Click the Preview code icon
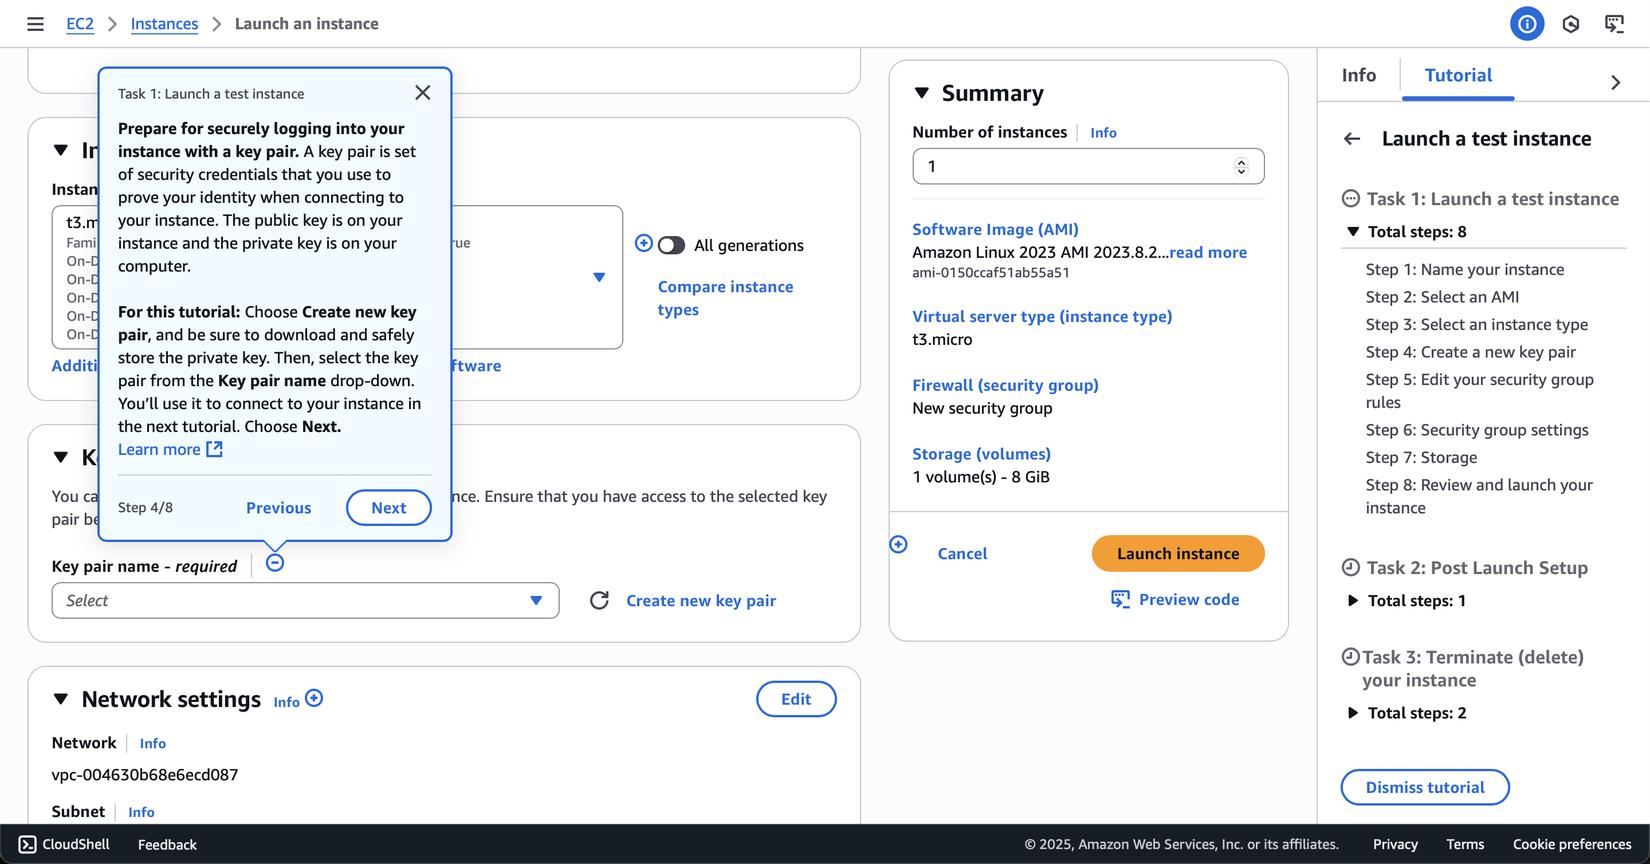The height and width of the screenshot is (864, 1650). pos(1120,599)
